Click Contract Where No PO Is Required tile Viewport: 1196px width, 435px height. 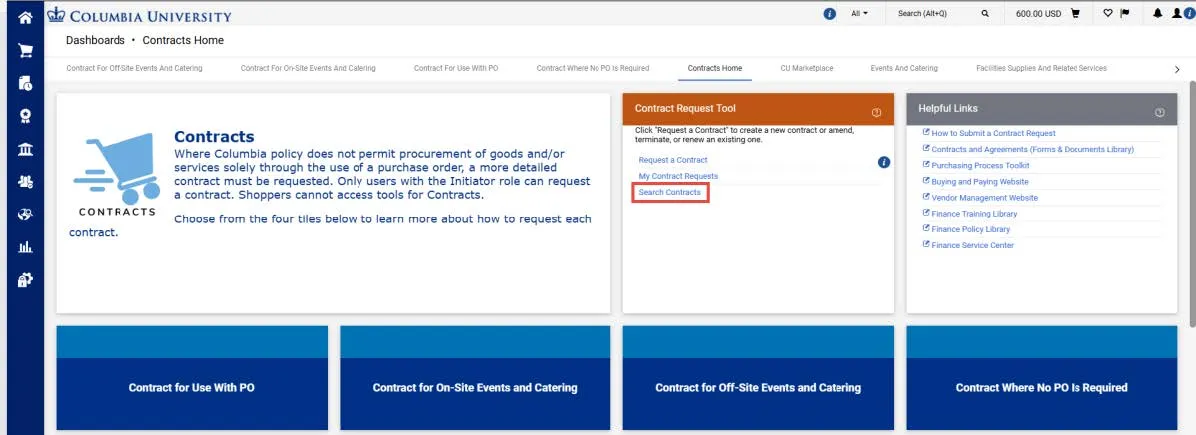1042,379
